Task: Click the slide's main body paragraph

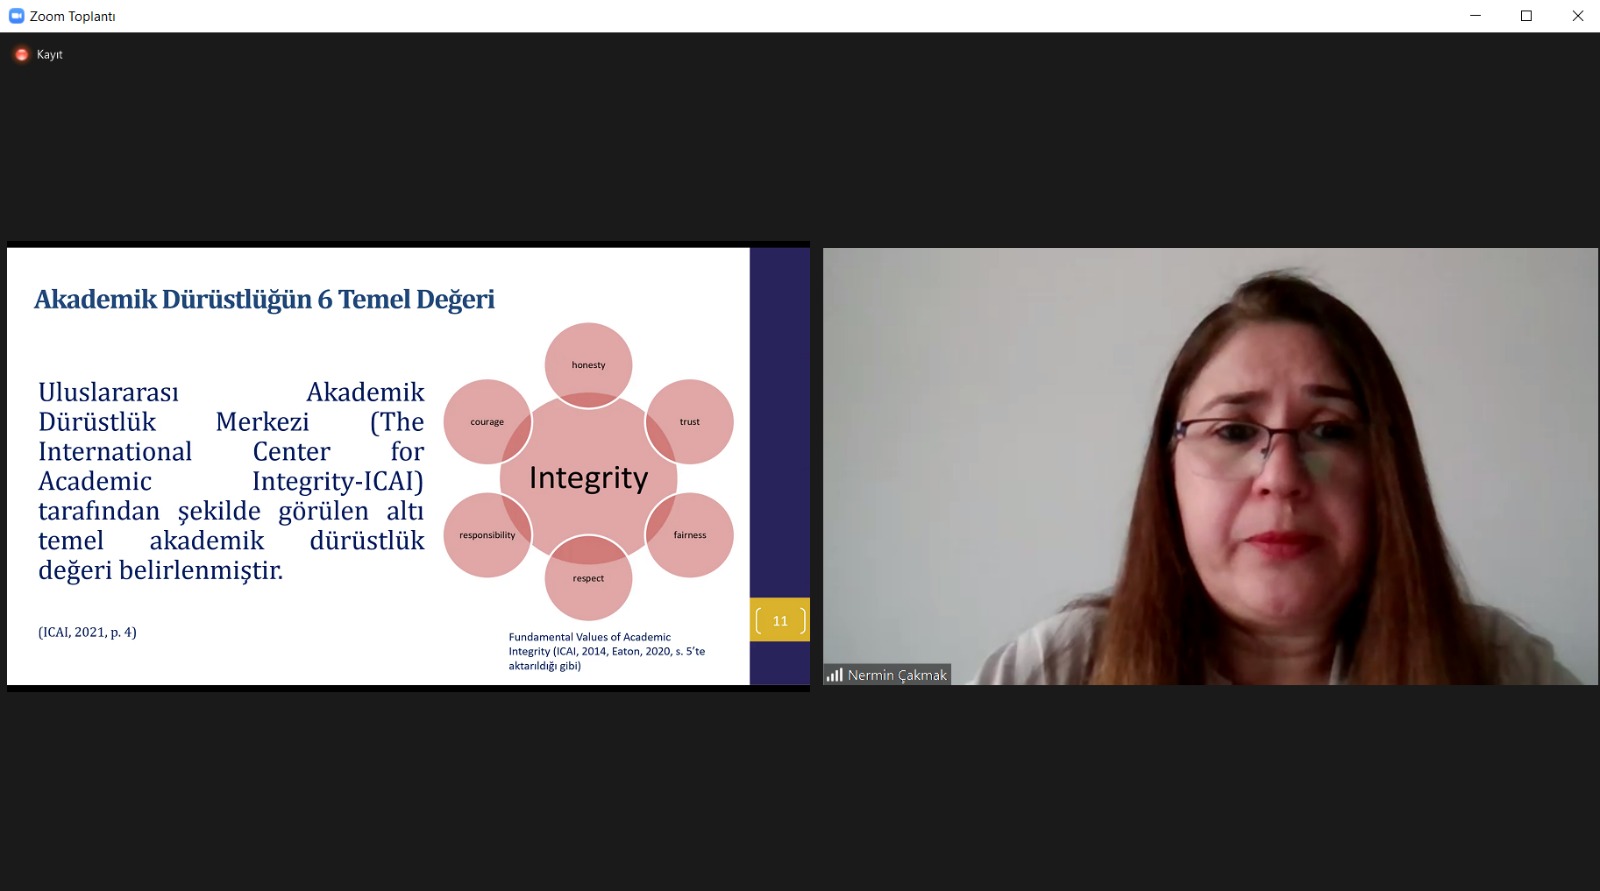Action: point(231,481)
